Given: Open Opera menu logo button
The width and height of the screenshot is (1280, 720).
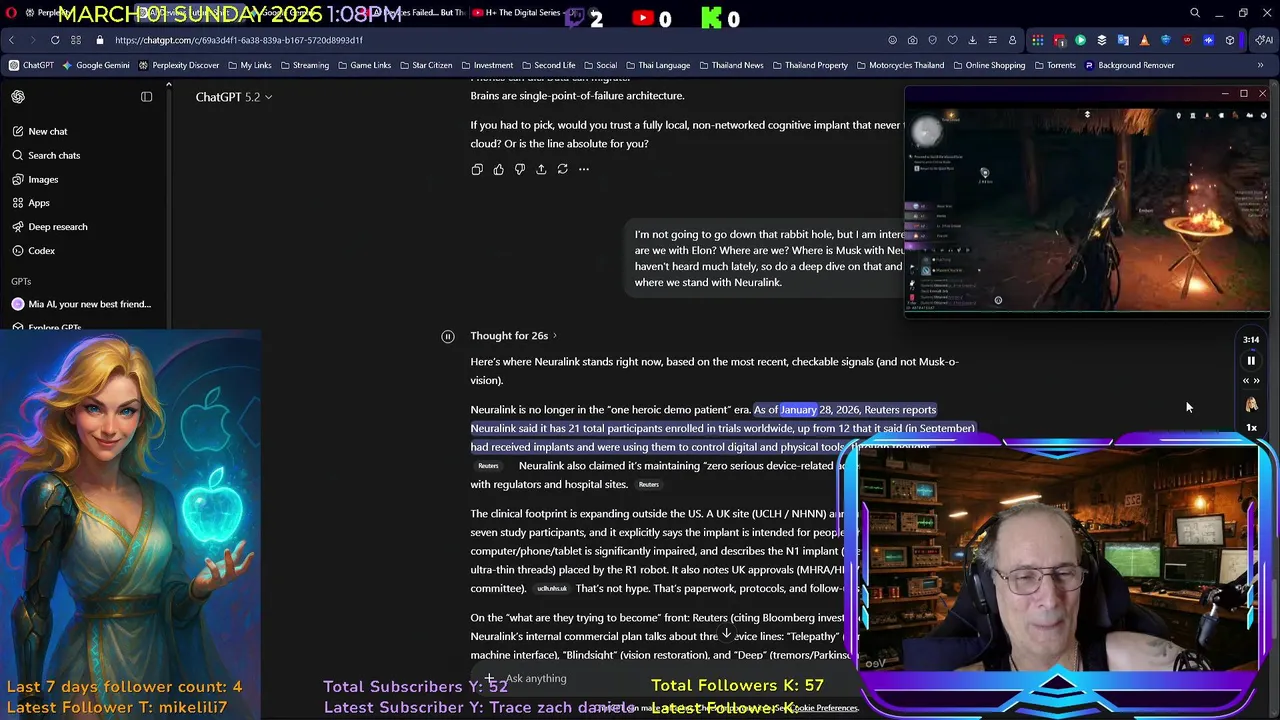Looking at the screenshot, I should coord(11,13).
